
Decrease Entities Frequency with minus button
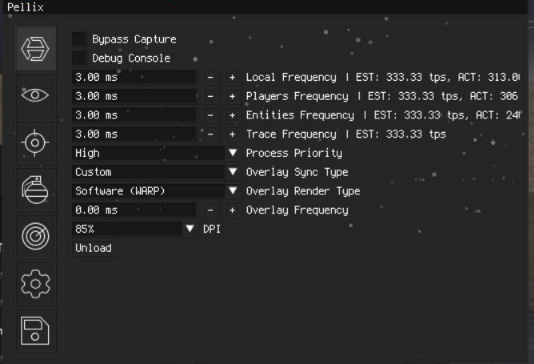(210, 115)
